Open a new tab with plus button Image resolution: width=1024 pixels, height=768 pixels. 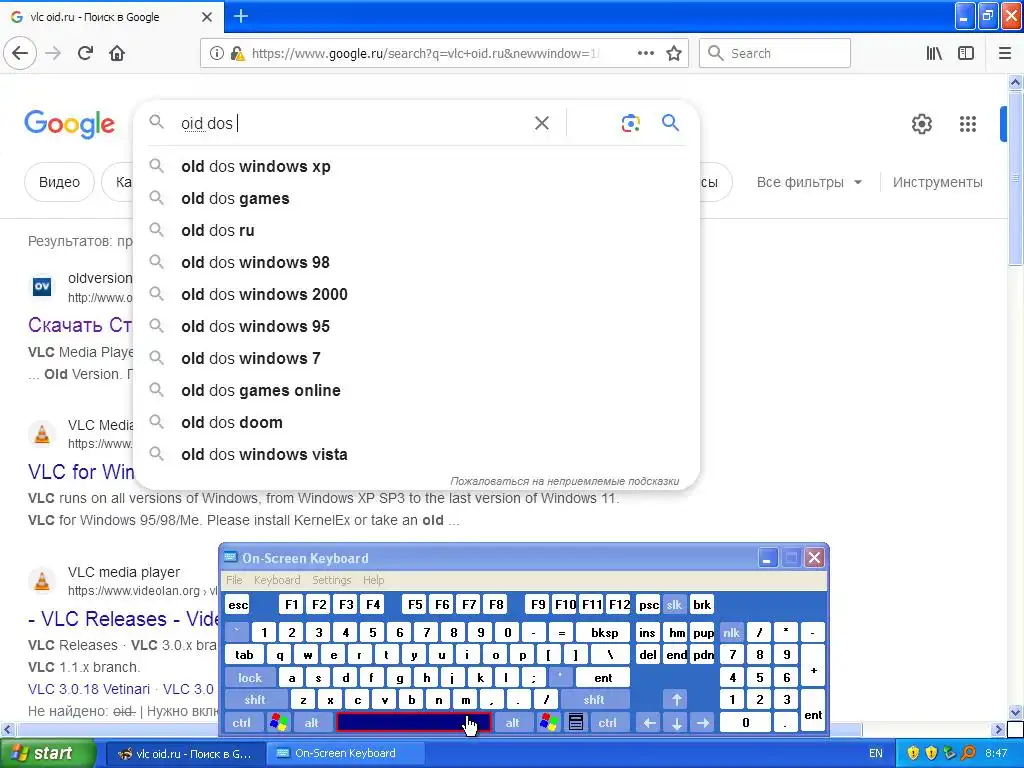(x=240, y=16)
